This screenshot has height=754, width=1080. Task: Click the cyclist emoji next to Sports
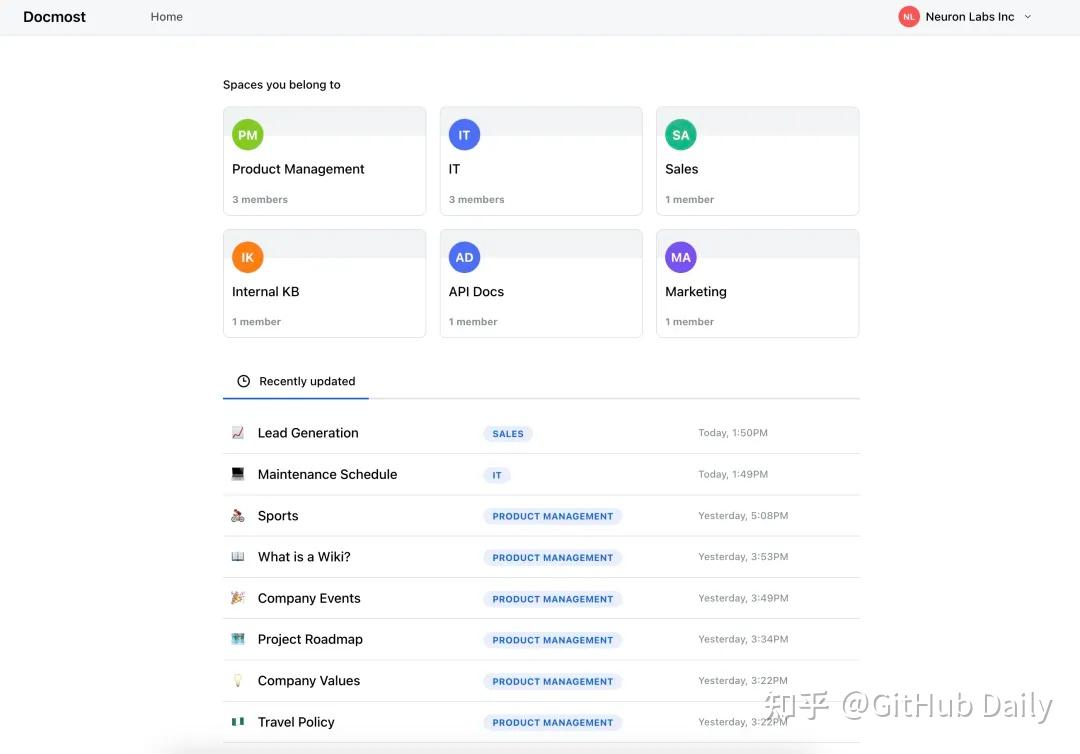[x=238, y=515]
